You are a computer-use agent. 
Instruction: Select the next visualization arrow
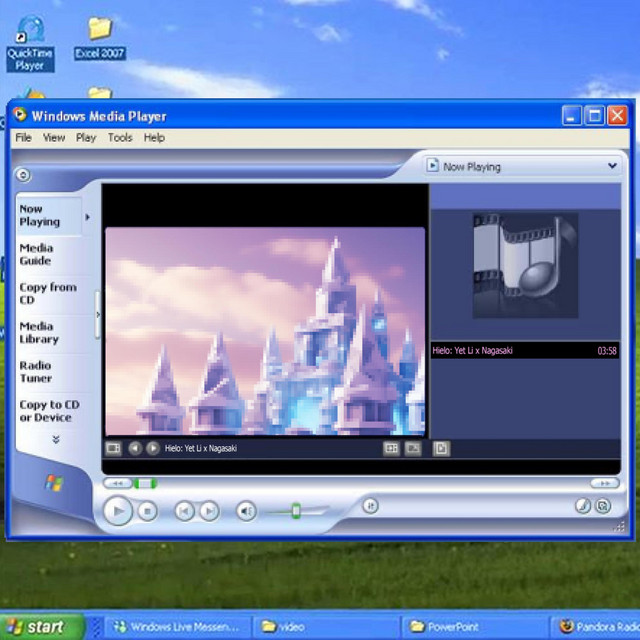click(x=153, y=449)
